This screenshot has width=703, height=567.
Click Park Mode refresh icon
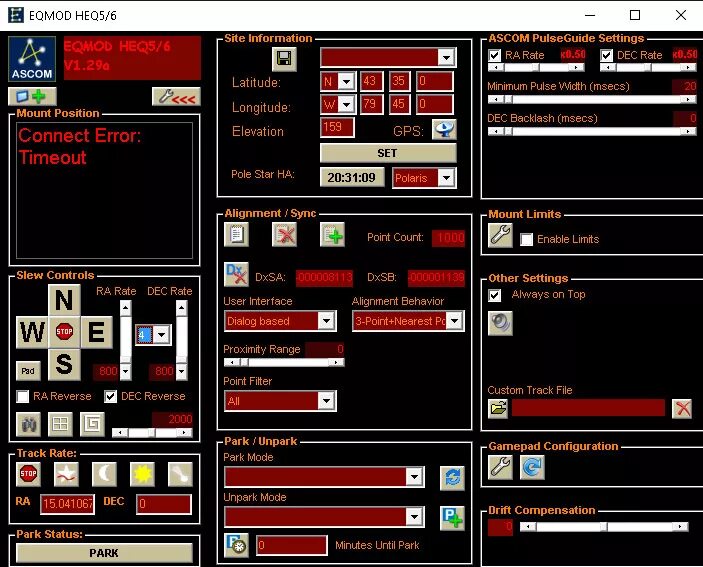pyautogui.click(x=452, y=478)
